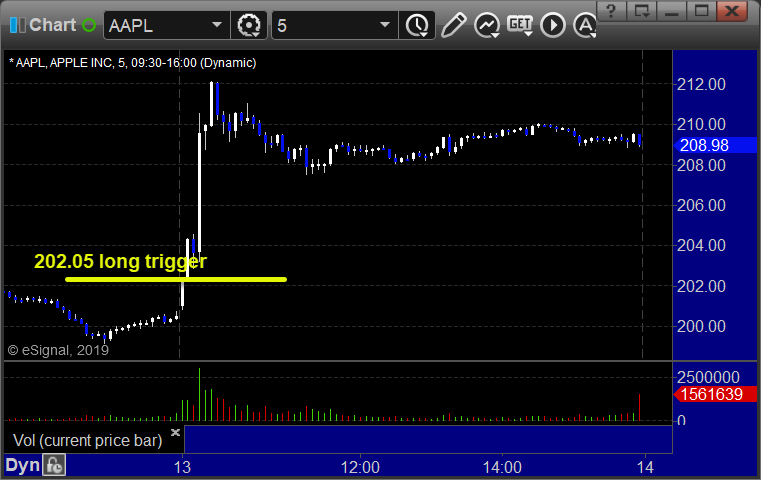Click the detach window button
This screenshot has height=480, width=761.
pos(641,11)
